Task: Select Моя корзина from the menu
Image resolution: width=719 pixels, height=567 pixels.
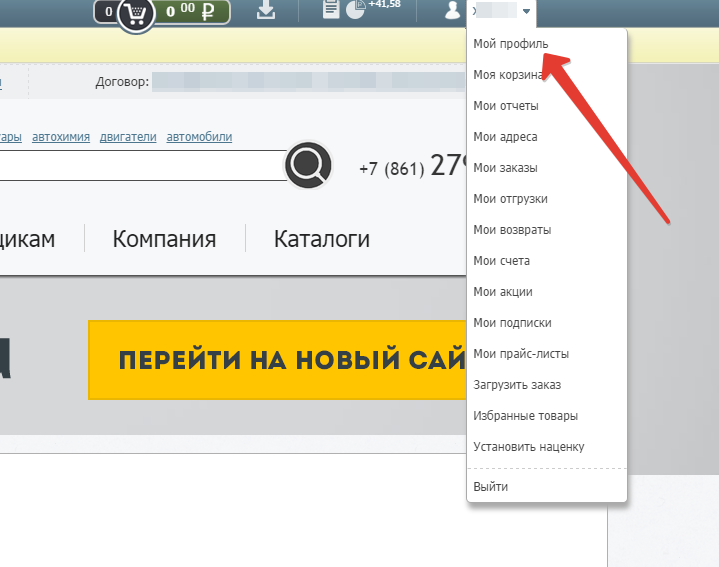Action: [508, 75]
